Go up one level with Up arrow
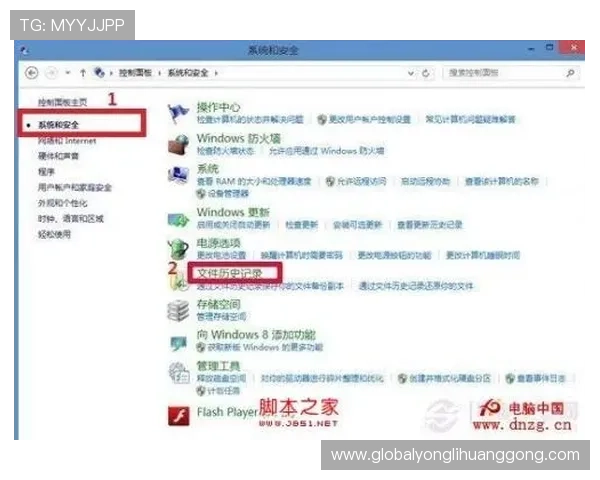This screenshot has height=480, width=600. pos(83,73)
